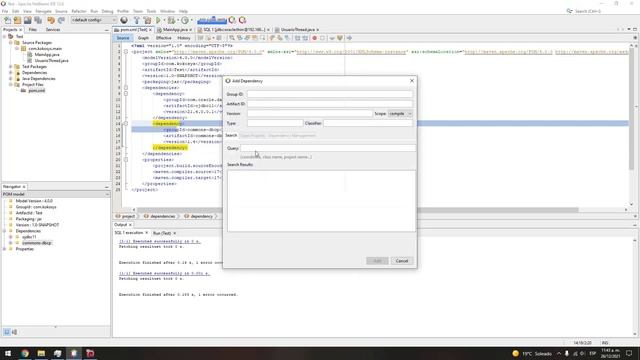Screen dimensions: 640x360
Task: Select commons-dbcp in the Navigator
Action: click(37, 243)
